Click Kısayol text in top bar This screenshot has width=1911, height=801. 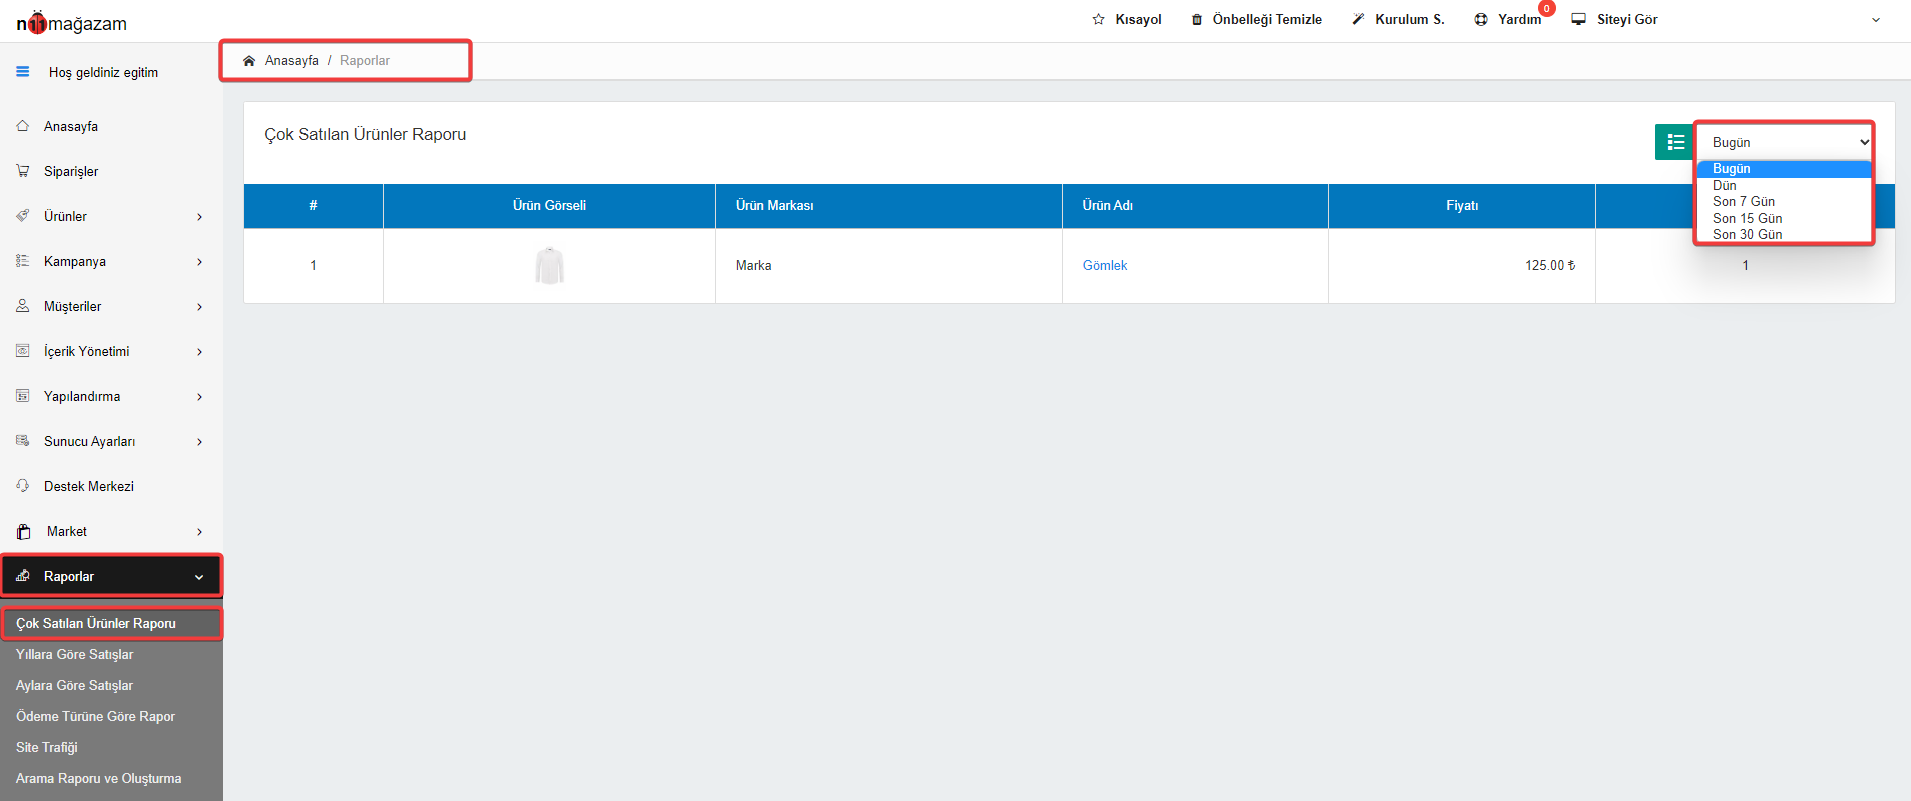[x=1139, y=19]
